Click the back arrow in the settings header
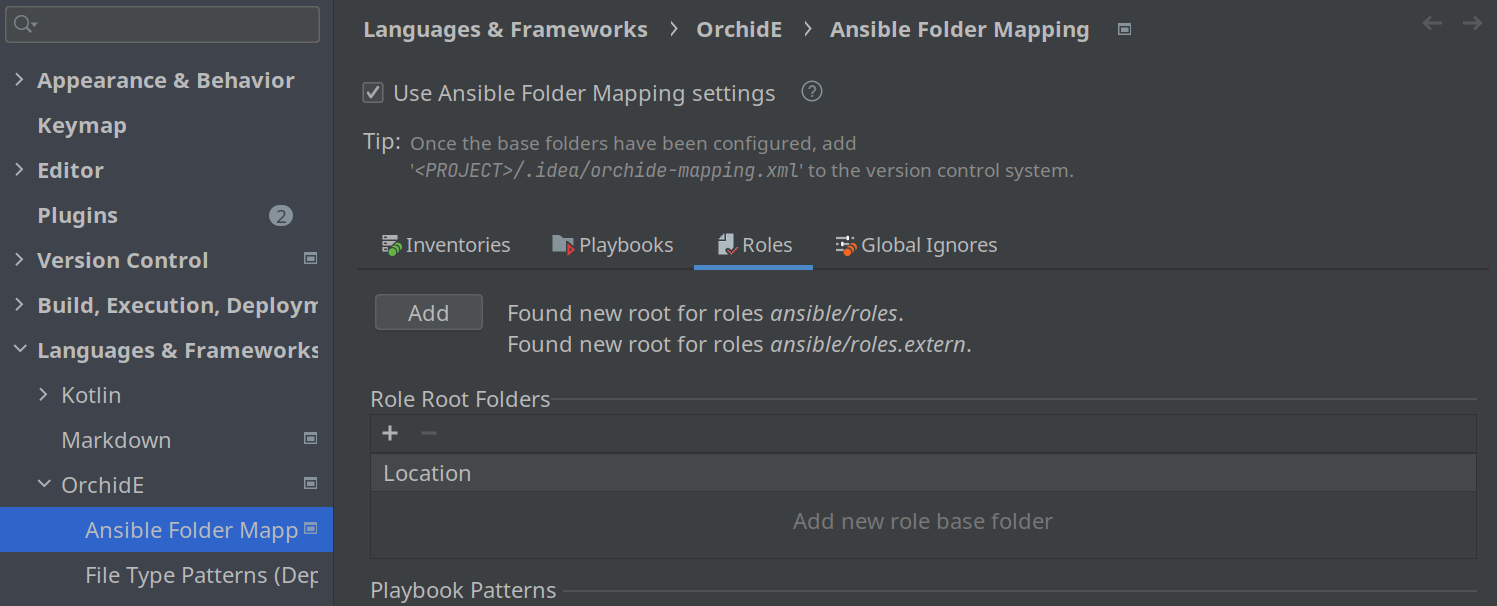The height and width of the screenshot is (606, 1497). 1432,23
